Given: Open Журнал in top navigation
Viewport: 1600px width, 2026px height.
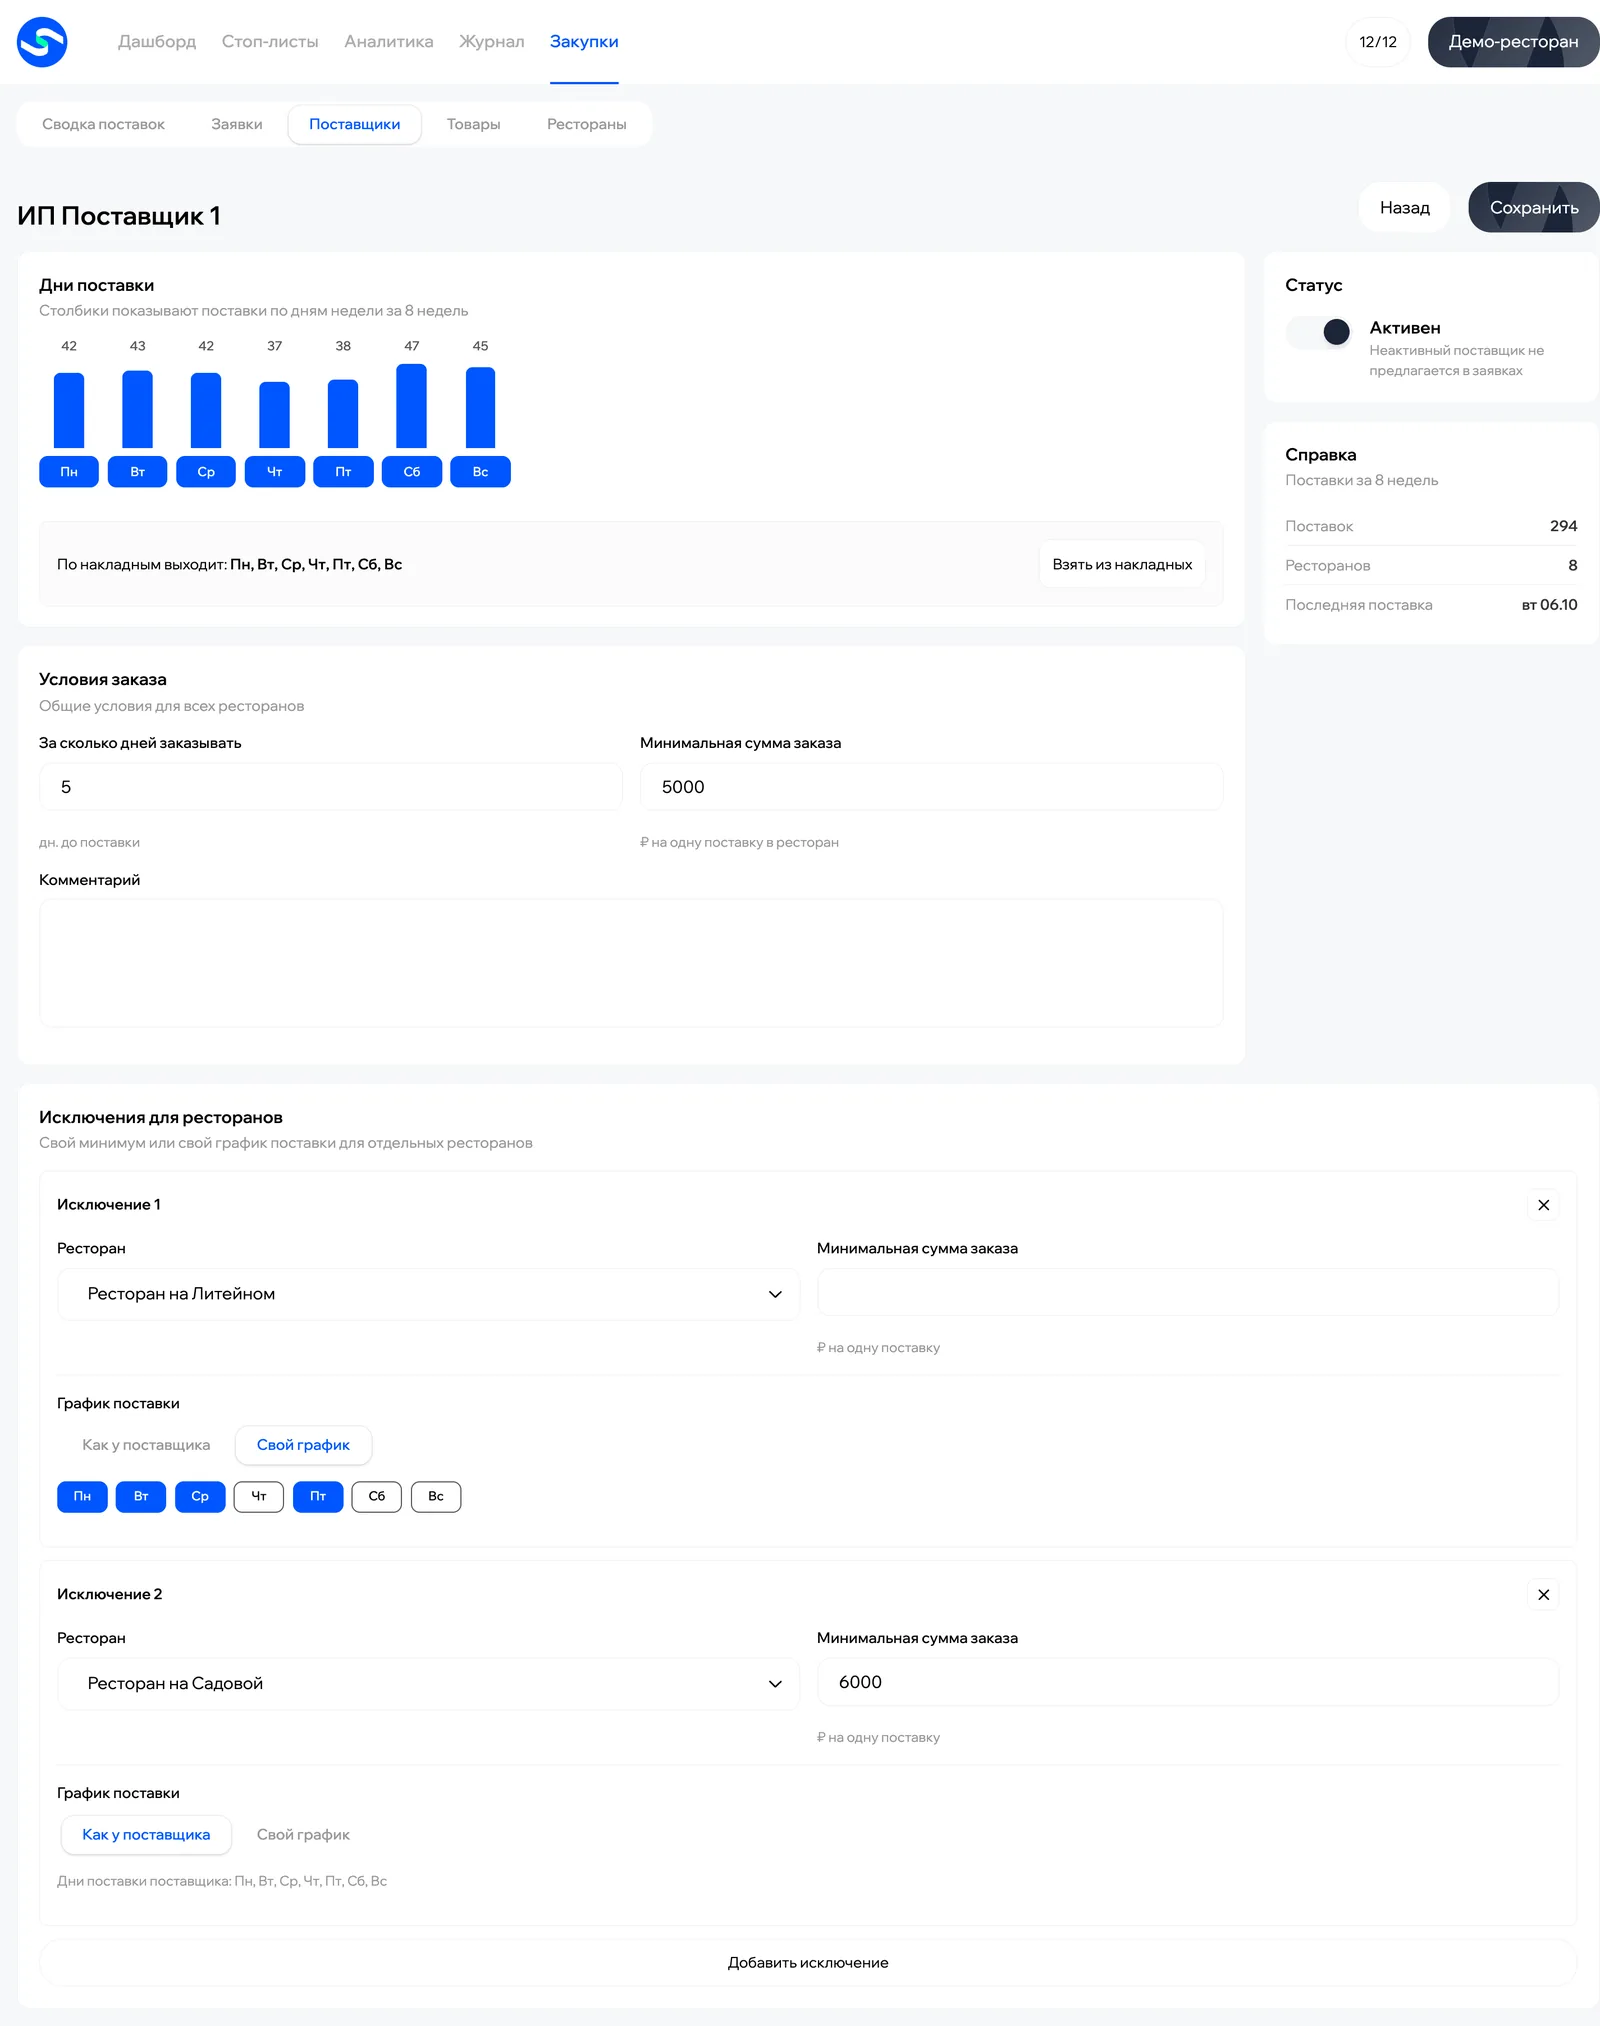Looking at the screenshot, I should pos(492,42).
